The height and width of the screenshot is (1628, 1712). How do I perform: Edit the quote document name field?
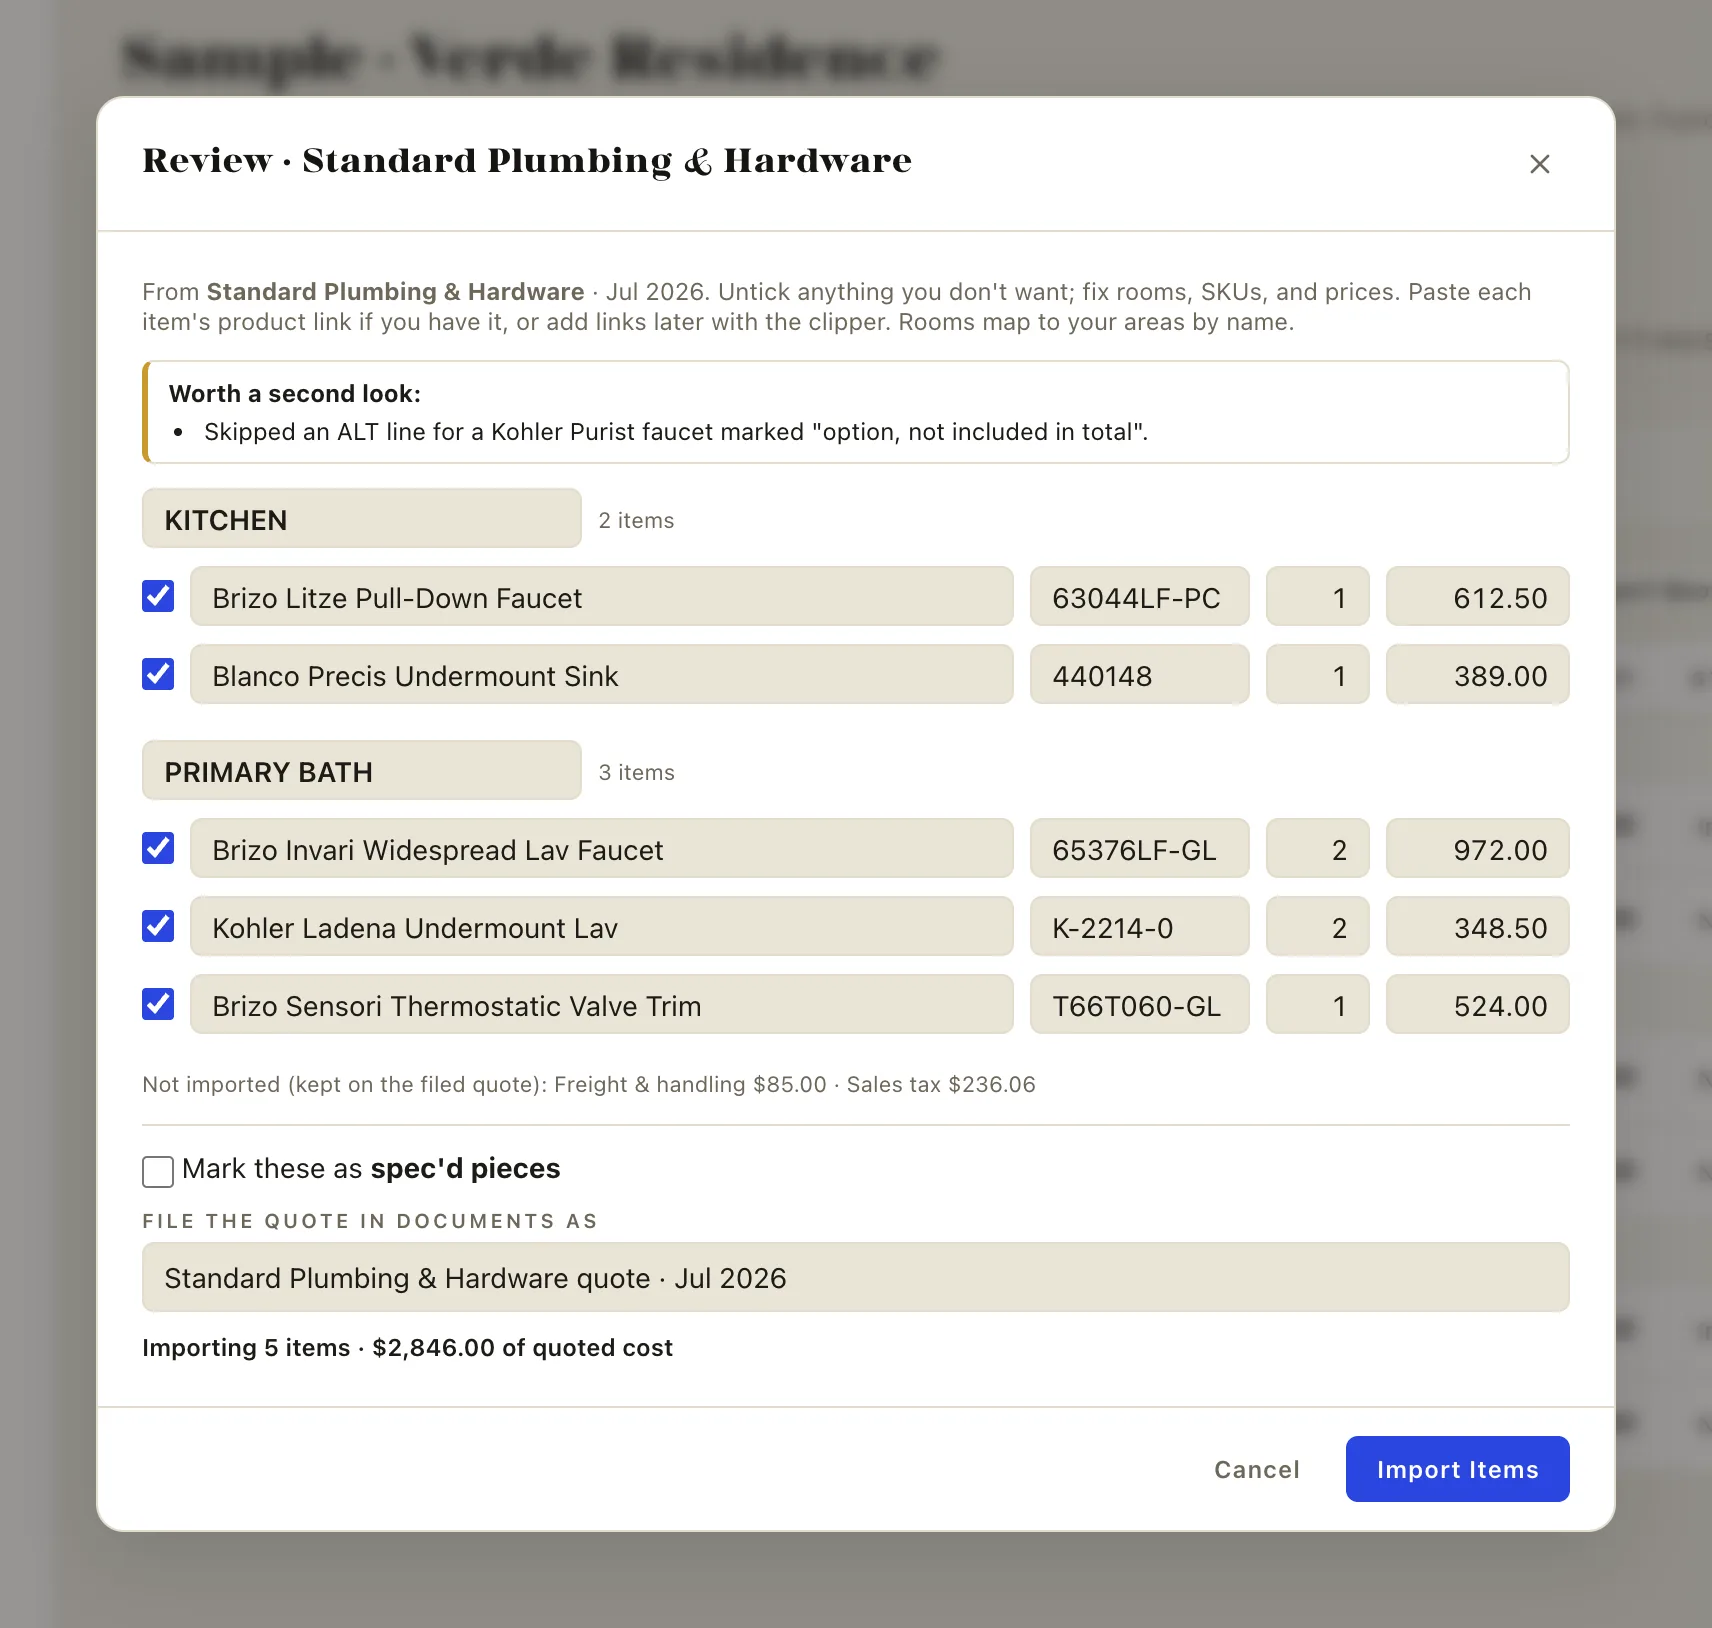tap(856, 1277)
